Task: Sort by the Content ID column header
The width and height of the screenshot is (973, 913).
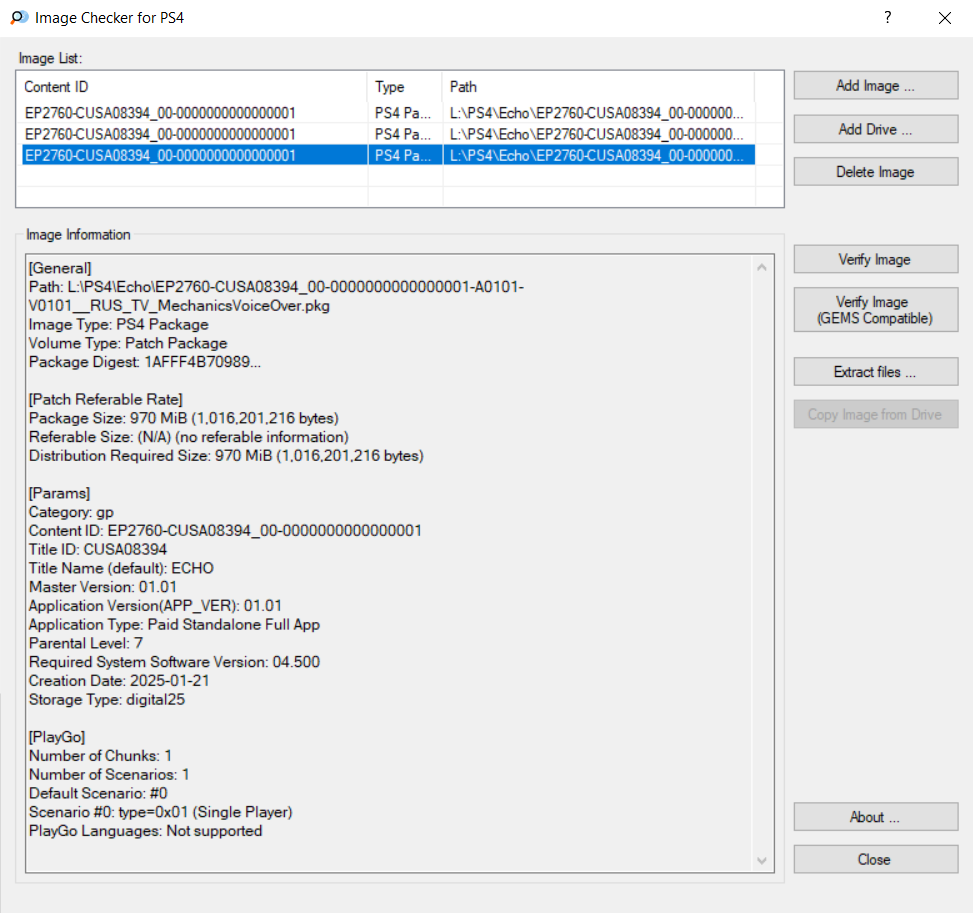Action: tap(193, 87)
